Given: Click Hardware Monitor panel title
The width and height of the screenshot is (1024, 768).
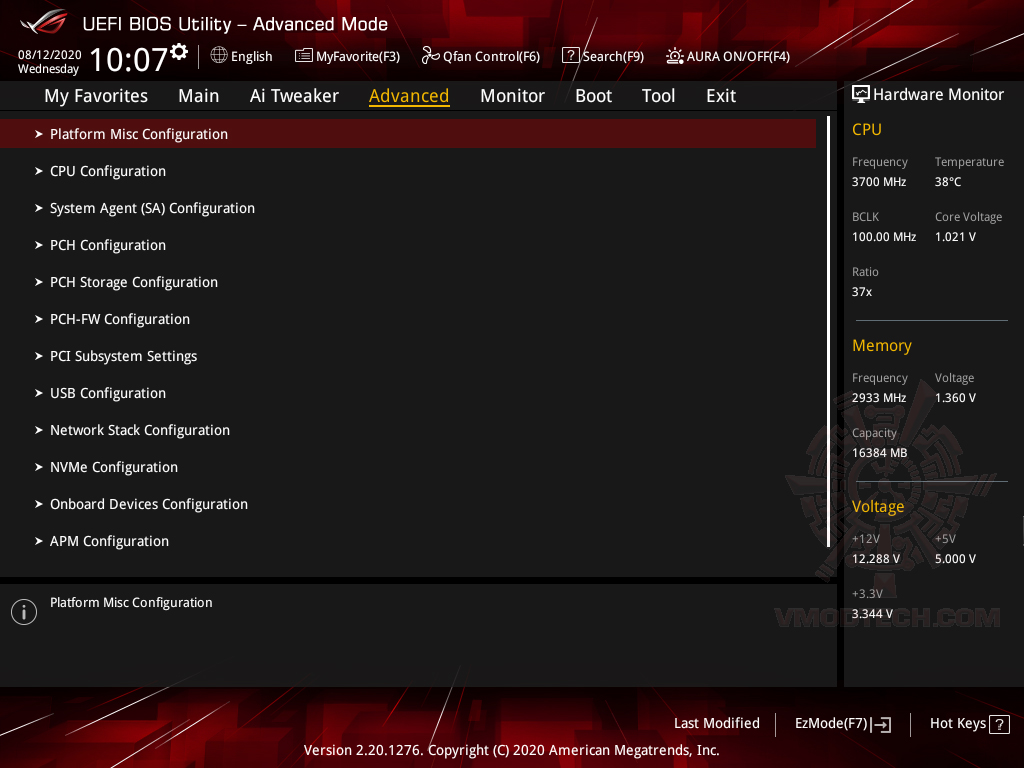Looking at the screenshot, I should click(x=938, y=95).
